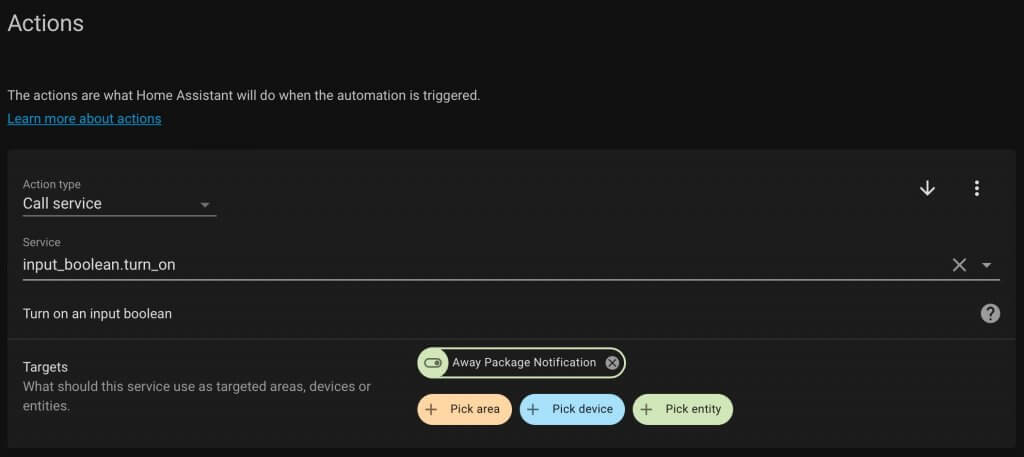Viewport: 1024px width, 457px height.
Task: Click the Pick entity label
Action: (x=693, y=409)
